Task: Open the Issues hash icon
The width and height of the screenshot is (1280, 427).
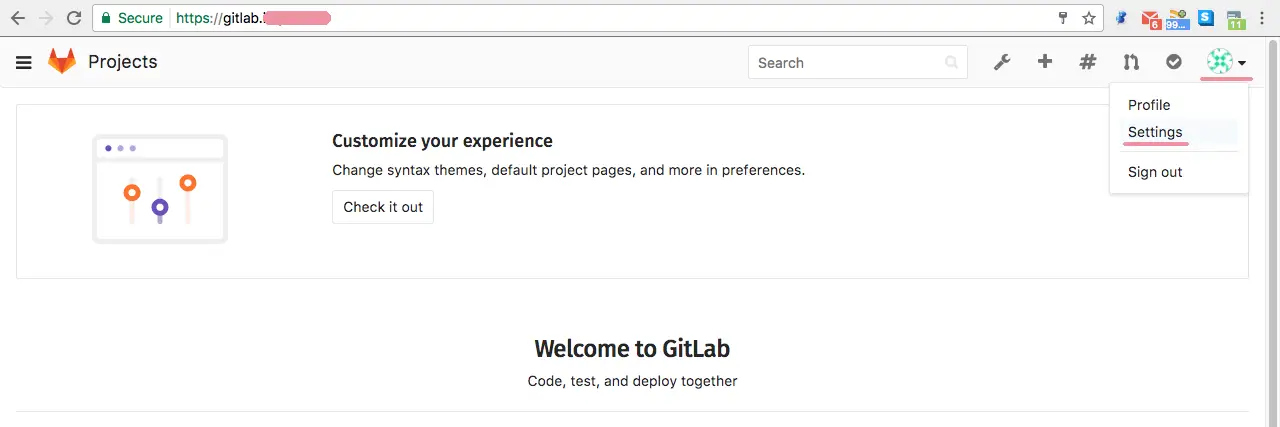Action: [x=1088, y=62]
